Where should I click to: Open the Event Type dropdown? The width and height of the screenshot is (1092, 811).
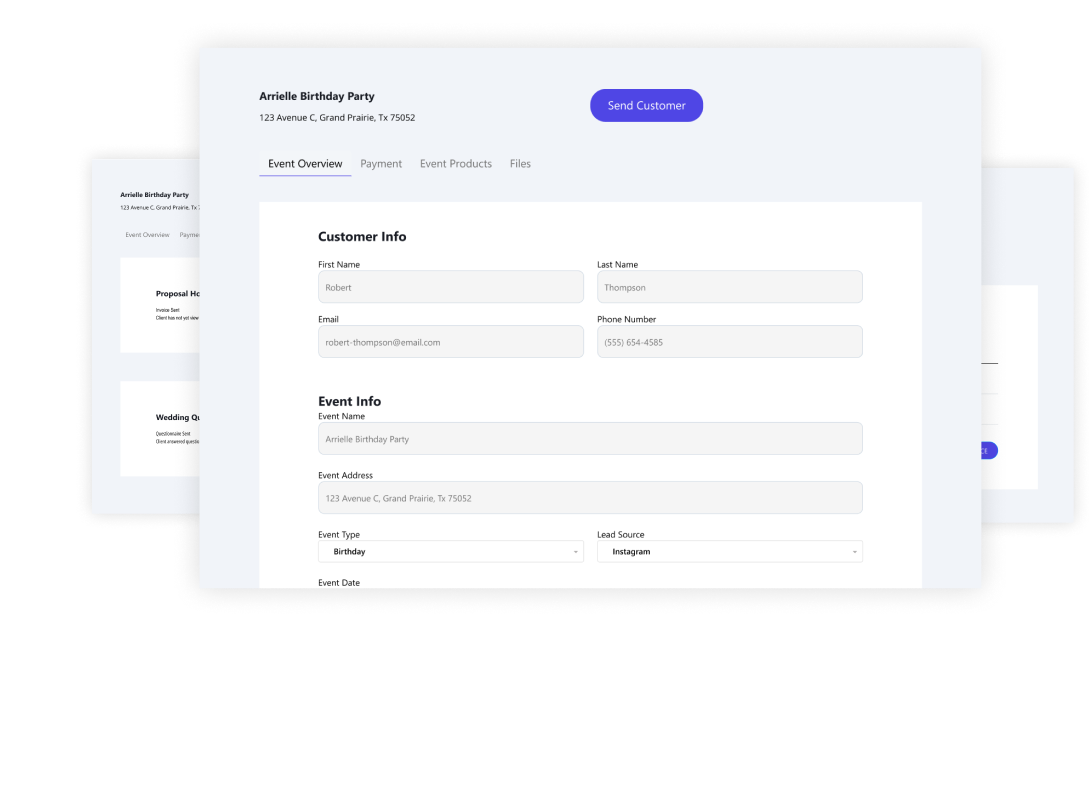(x=451, y=551)
